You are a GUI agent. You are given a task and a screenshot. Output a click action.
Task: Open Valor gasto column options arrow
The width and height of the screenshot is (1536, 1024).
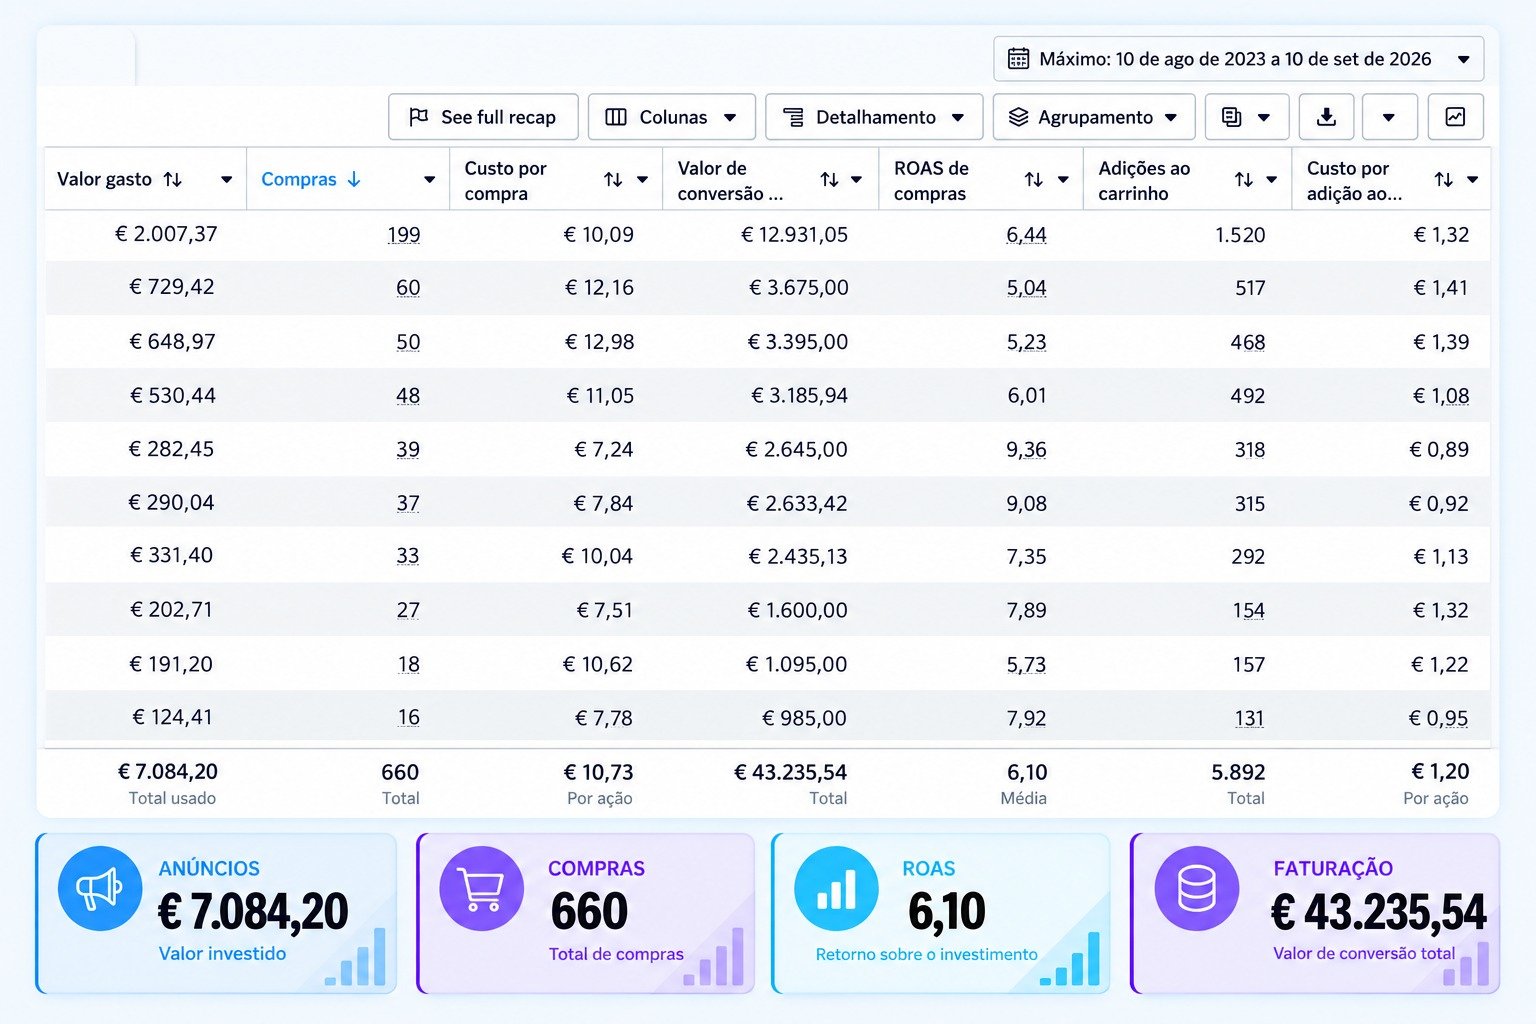(x=227, y=180)
